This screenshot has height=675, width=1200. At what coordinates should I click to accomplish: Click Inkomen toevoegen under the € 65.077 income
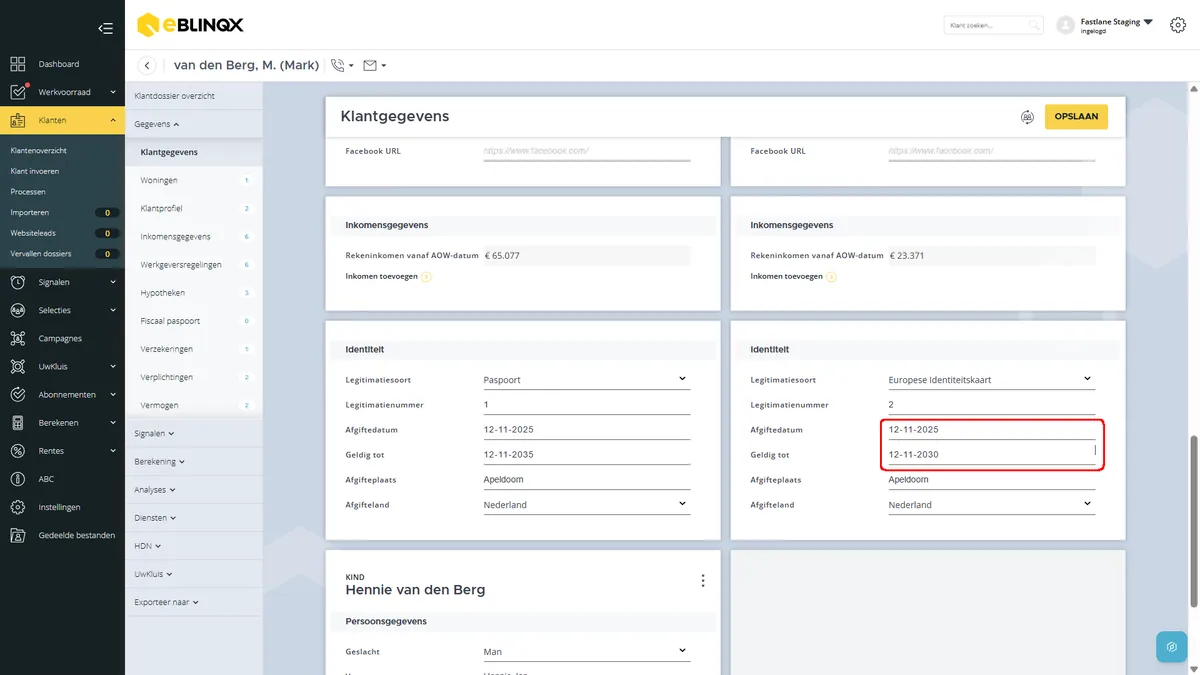tap(384, 276)
